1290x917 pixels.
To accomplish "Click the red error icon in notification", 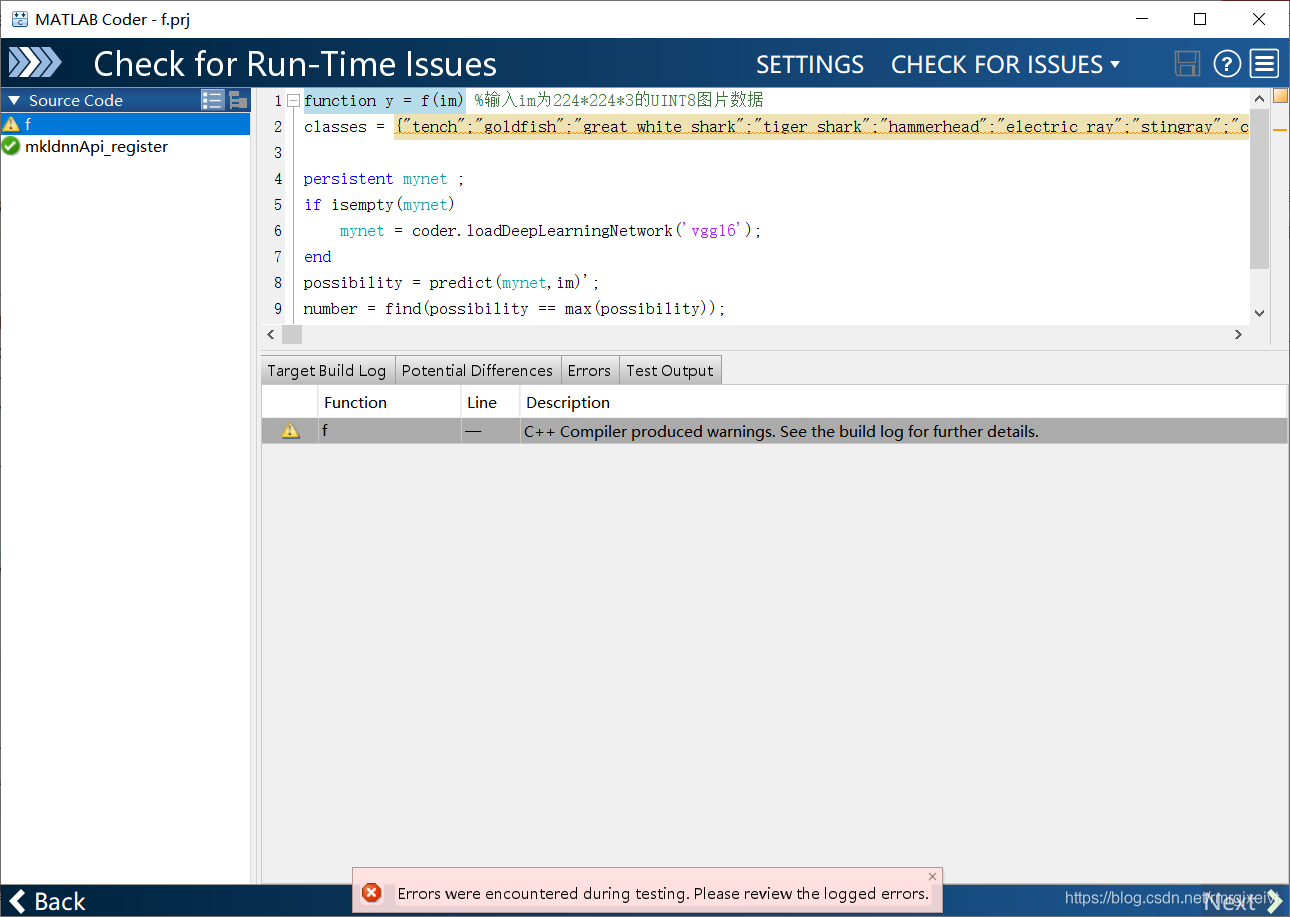I will (x=371, y=893).
